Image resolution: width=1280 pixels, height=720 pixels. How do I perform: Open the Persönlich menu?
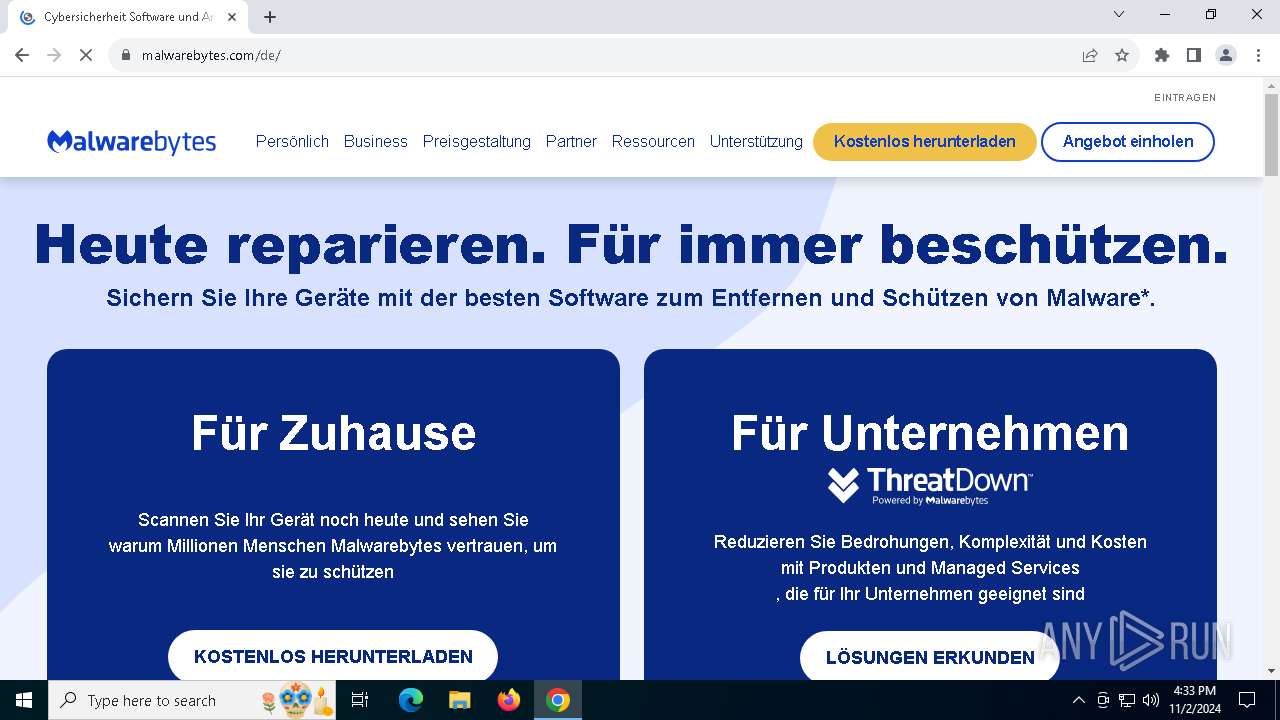coord(292,142)
